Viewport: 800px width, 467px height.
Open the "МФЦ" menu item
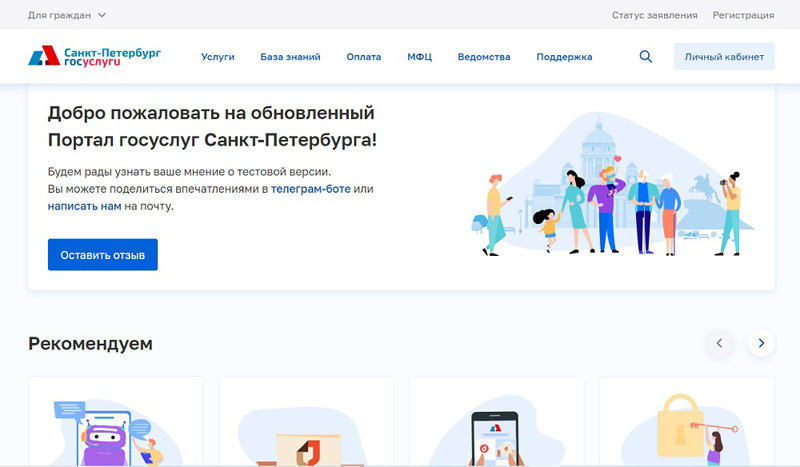(x=419, y=57)
